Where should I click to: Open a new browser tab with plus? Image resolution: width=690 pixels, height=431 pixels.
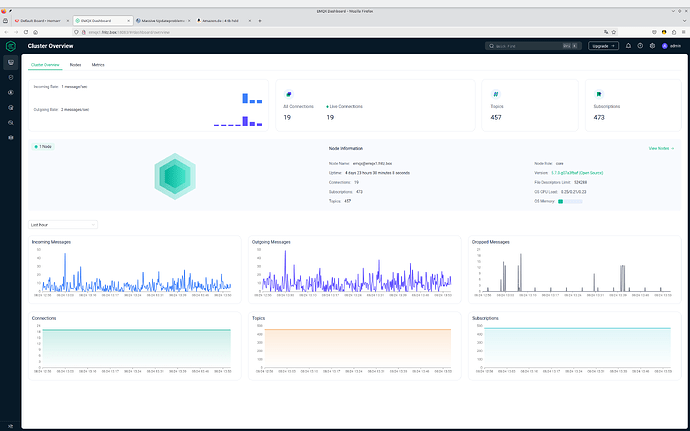[x=260, y=21]
